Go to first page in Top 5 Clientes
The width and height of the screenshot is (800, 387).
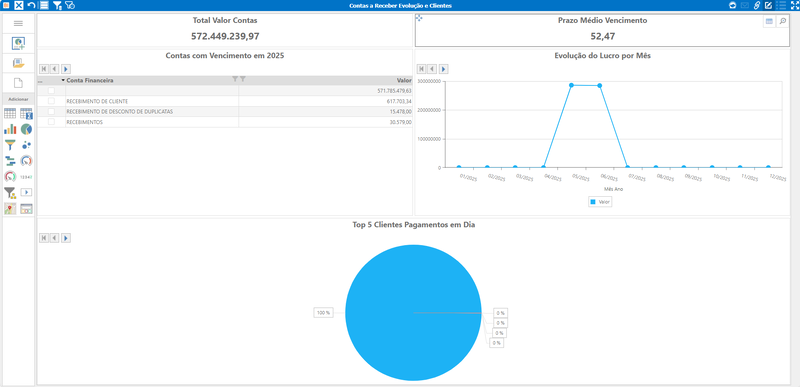[44, 238]
